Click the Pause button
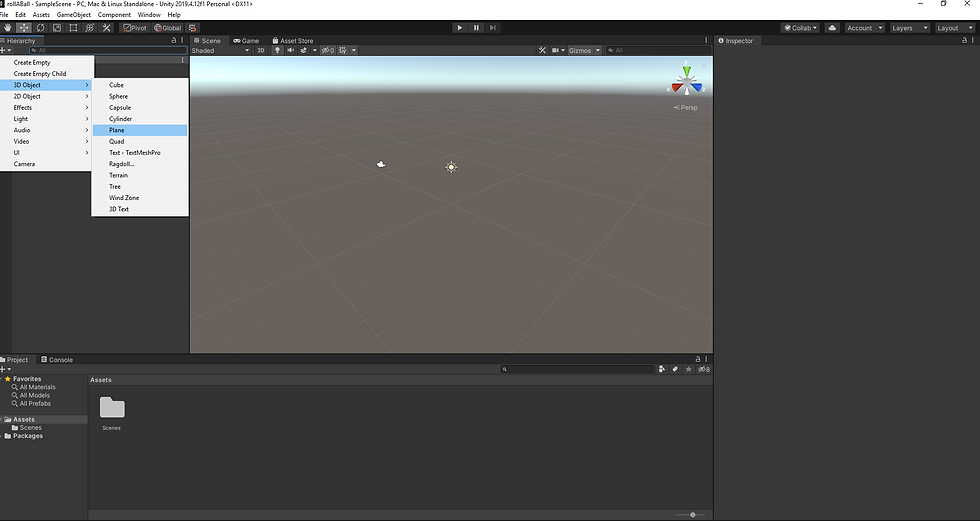The image size is (980, 521). click(x=476, y=27)
